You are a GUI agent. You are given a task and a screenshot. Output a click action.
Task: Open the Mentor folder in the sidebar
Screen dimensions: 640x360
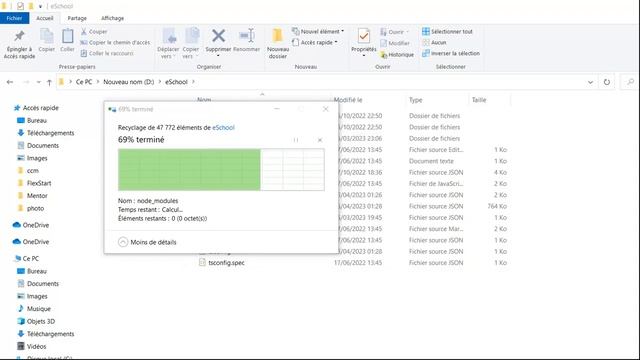[37, 196]
